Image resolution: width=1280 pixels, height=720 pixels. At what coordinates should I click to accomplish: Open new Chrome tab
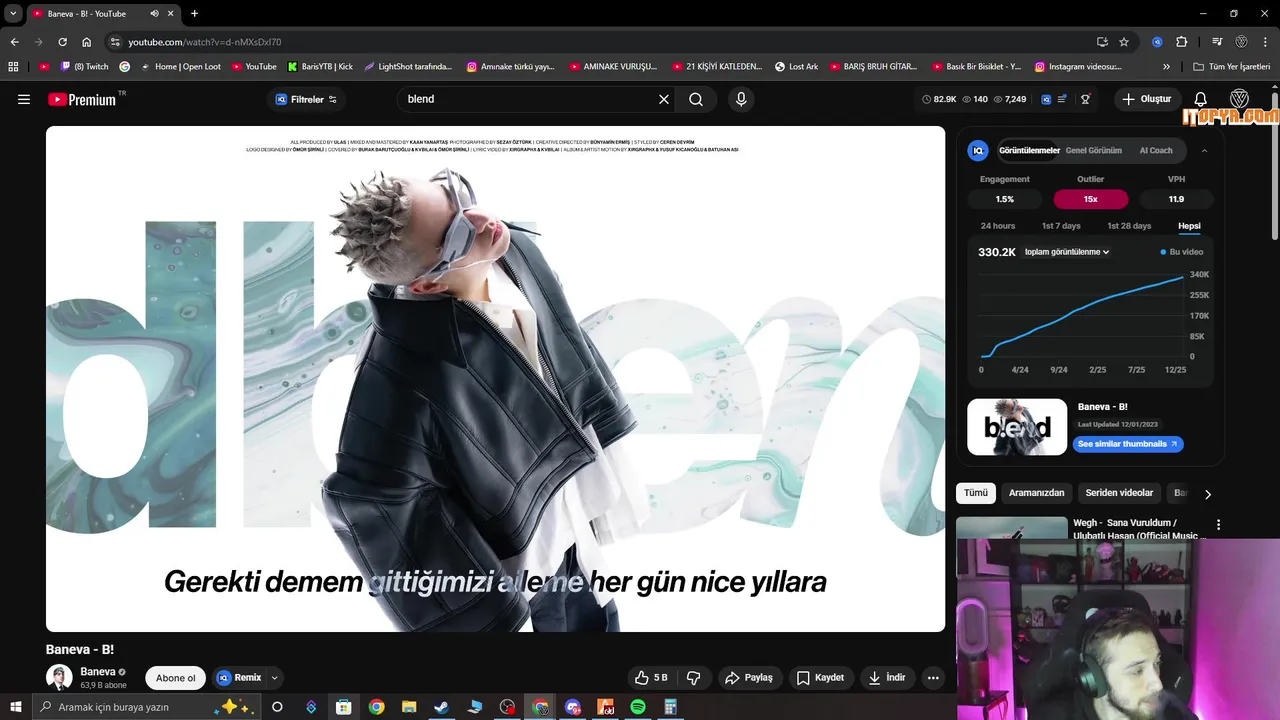click(194, 13)
